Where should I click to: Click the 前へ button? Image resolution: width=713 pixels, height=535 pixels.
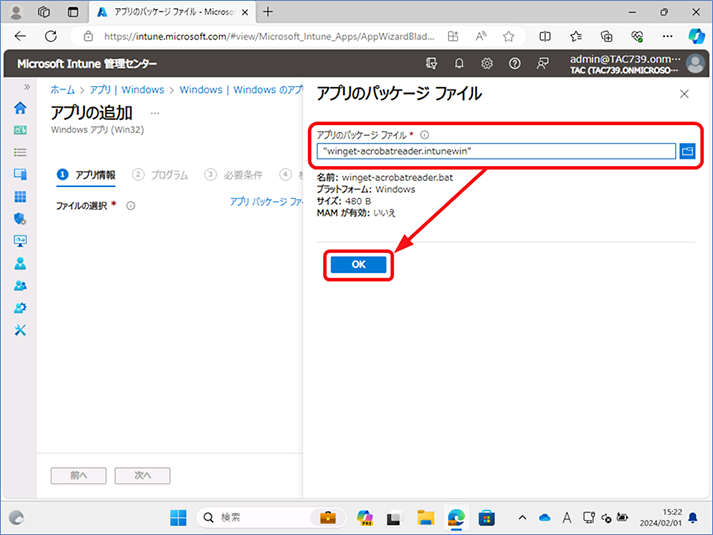tap(79, 475)
